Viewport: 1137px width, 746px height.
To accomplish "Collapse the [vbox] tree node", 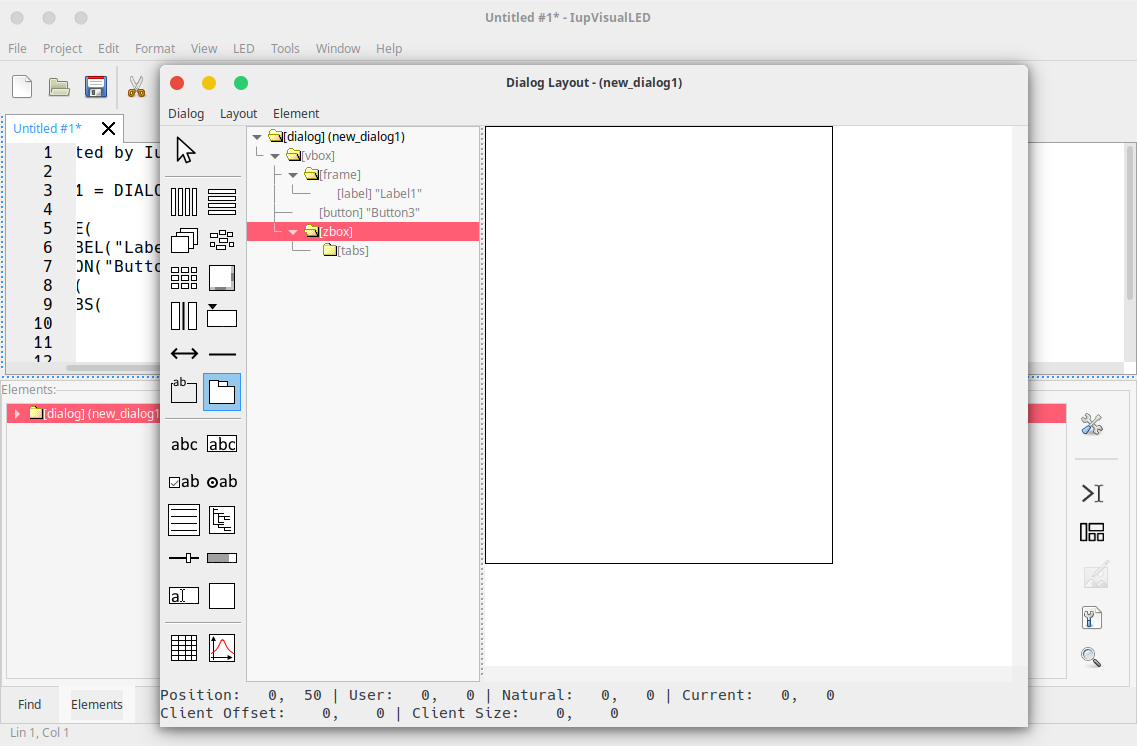I will 275,156.
